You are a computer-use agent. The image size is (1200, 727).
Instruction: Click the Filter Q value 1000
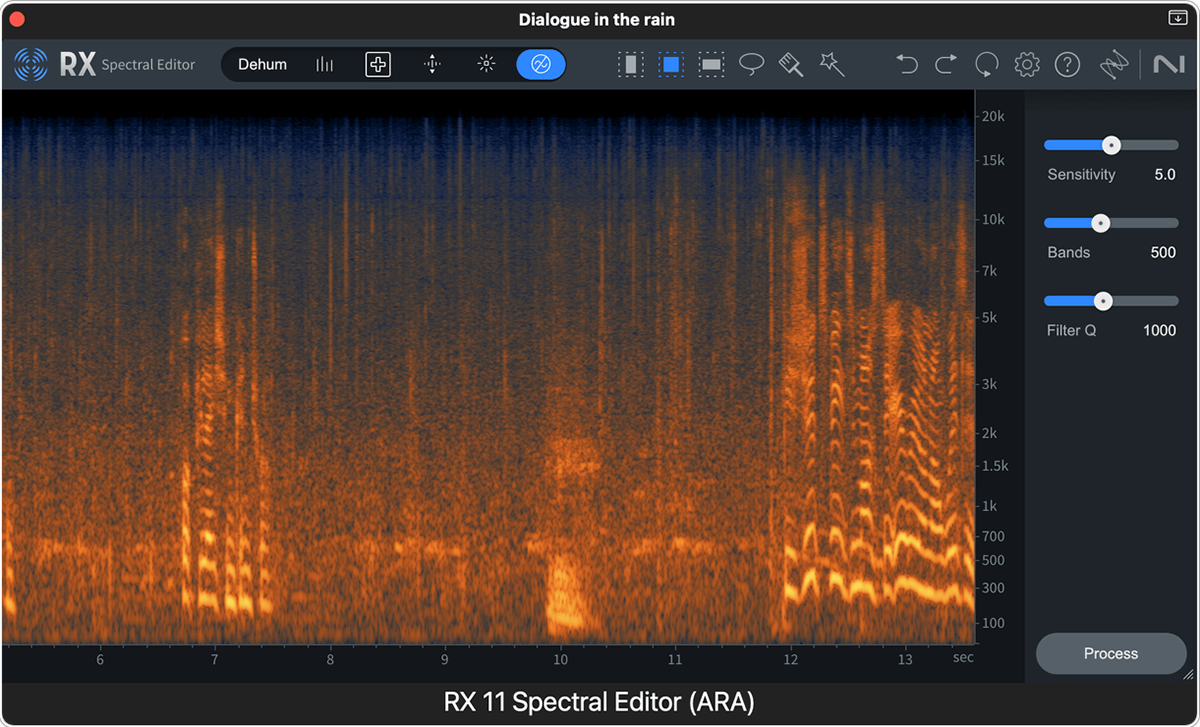(1160, 331)
